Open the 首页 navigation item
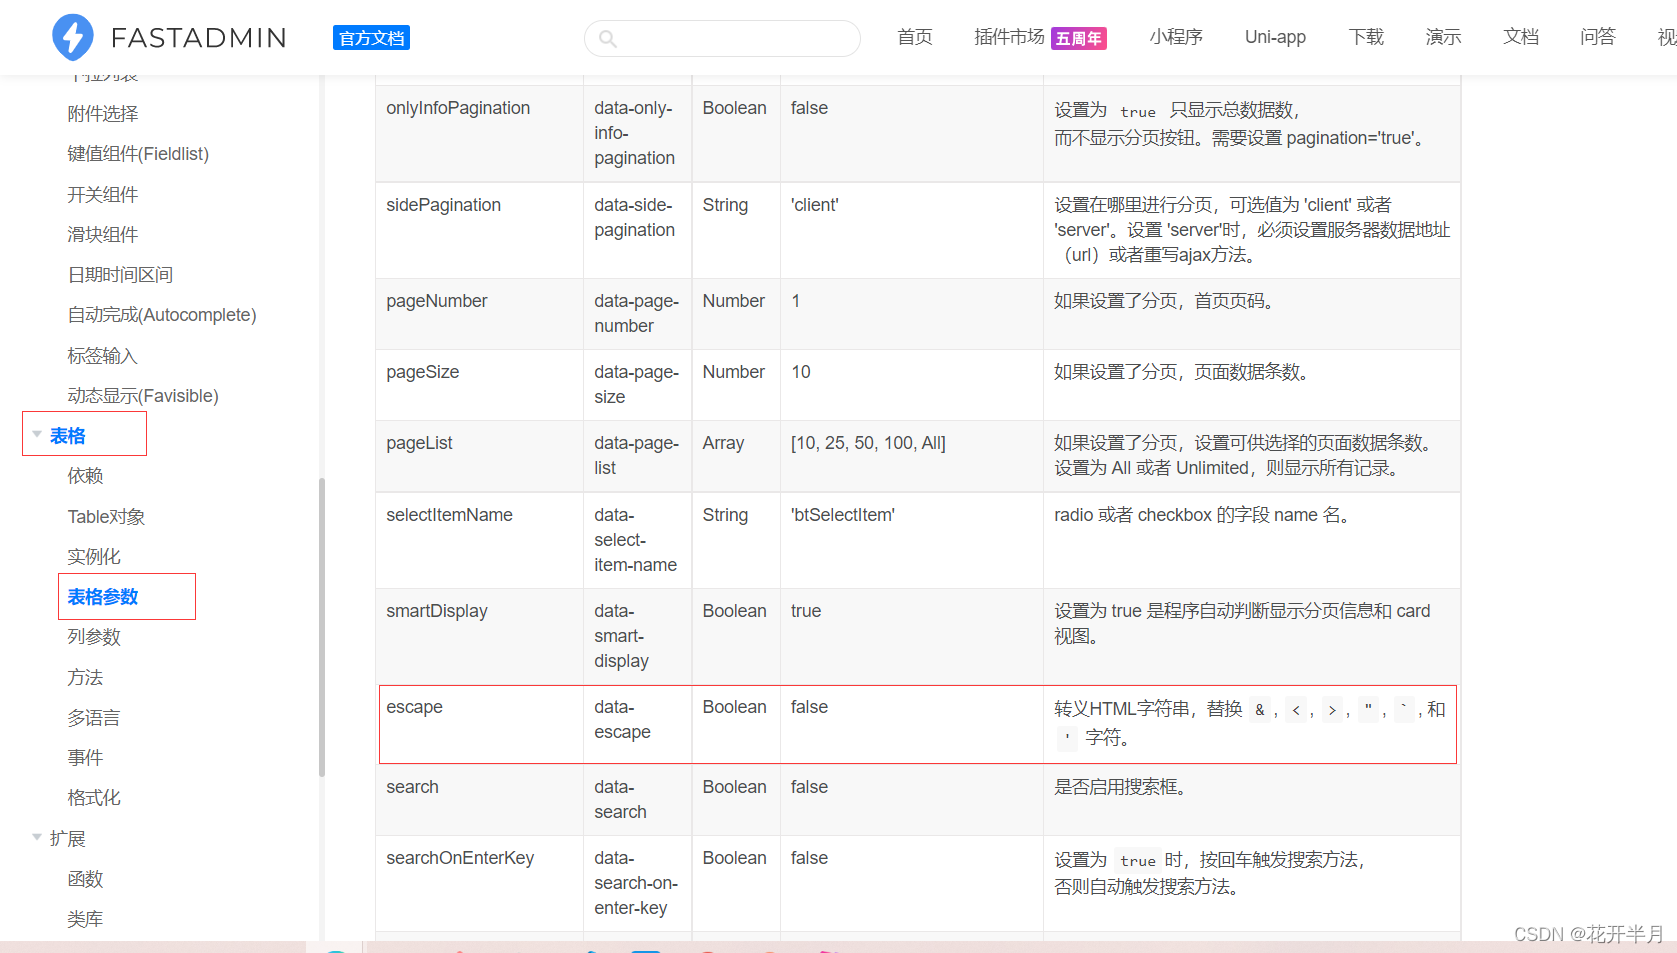The width and height of the screenshot is (1677, 953). pos(913,37)
